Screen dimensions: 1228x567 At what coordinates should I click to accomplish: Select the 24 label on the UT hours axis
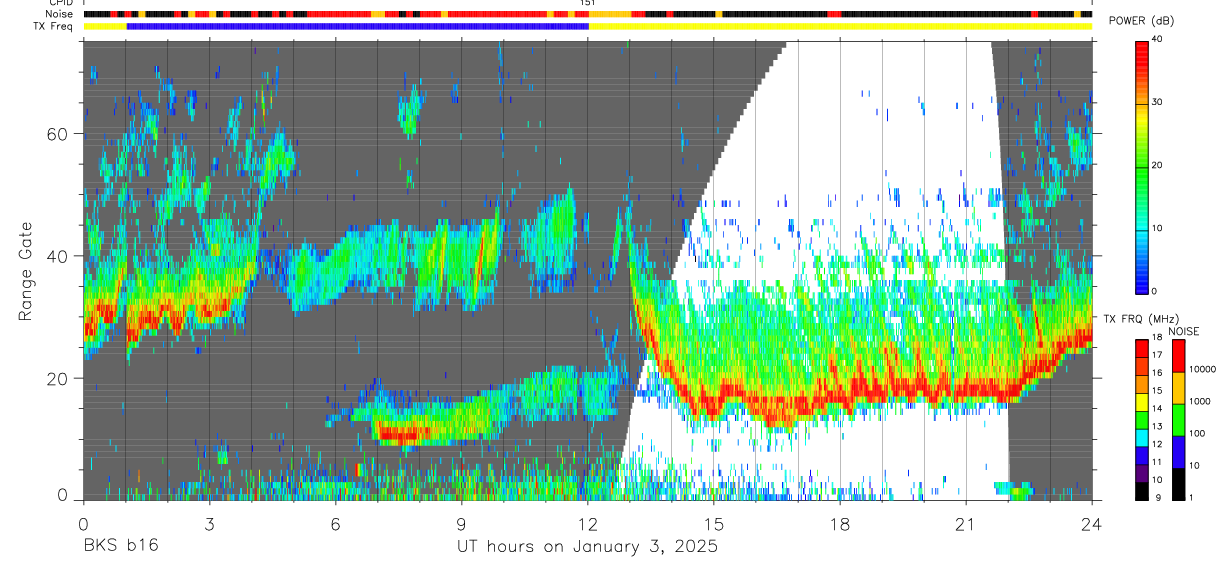point(1092,523)
